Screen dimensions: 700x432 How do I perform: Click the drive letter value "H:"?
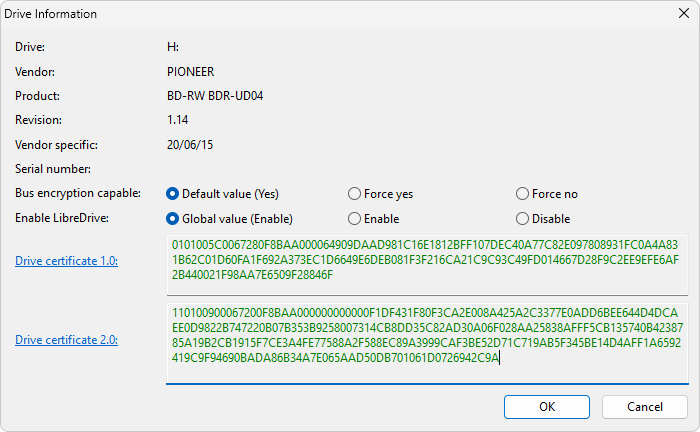point(173,47)
